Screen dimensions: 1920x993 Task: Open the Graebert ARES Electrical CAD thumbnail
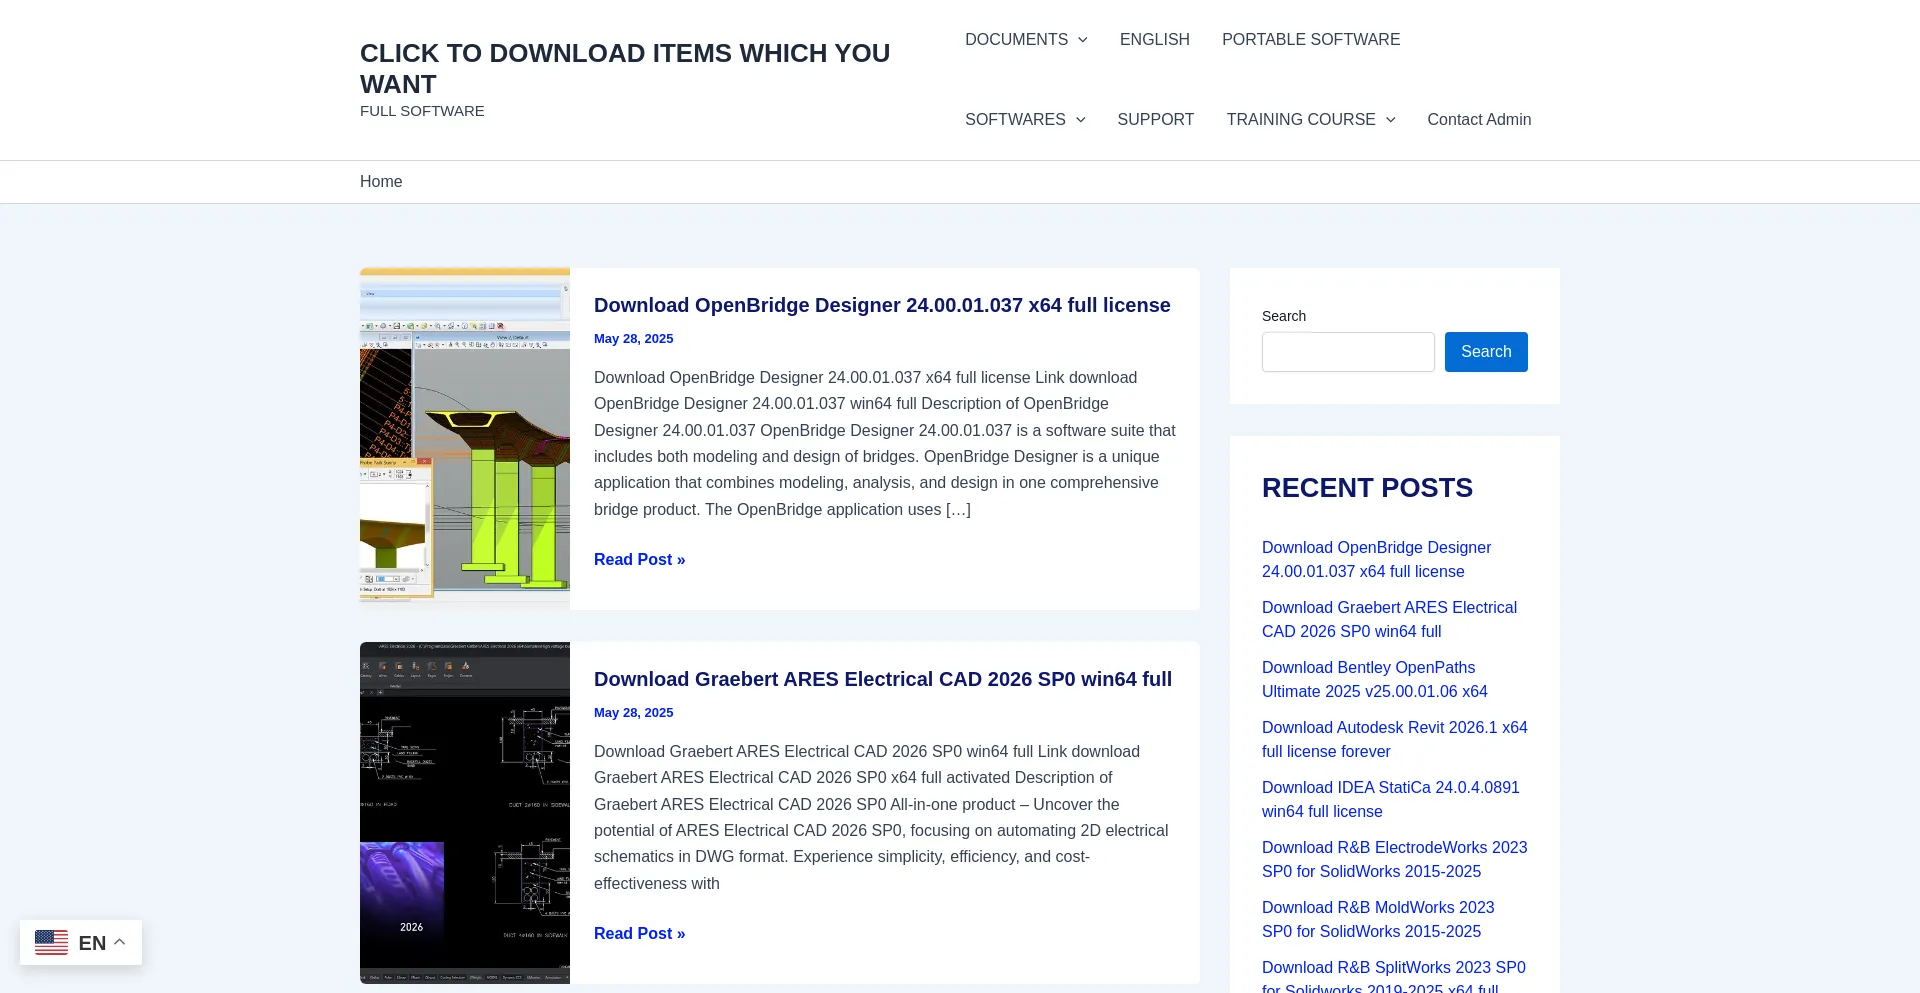[465, 812]
